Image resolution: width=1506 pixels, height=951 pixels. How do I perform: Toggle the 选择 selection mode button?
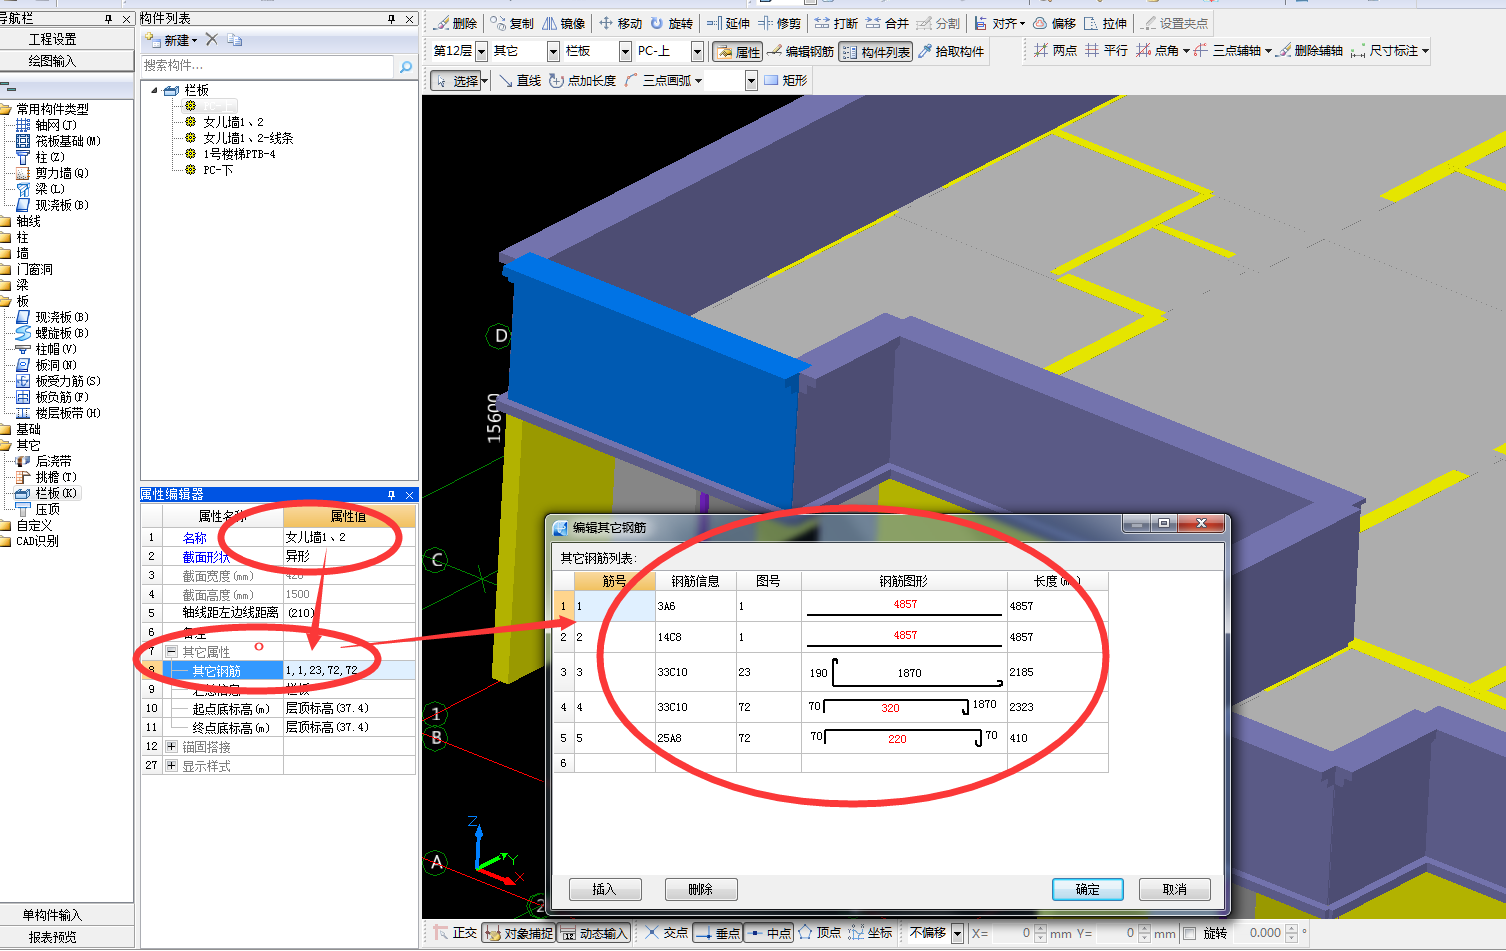coord(456,80)
